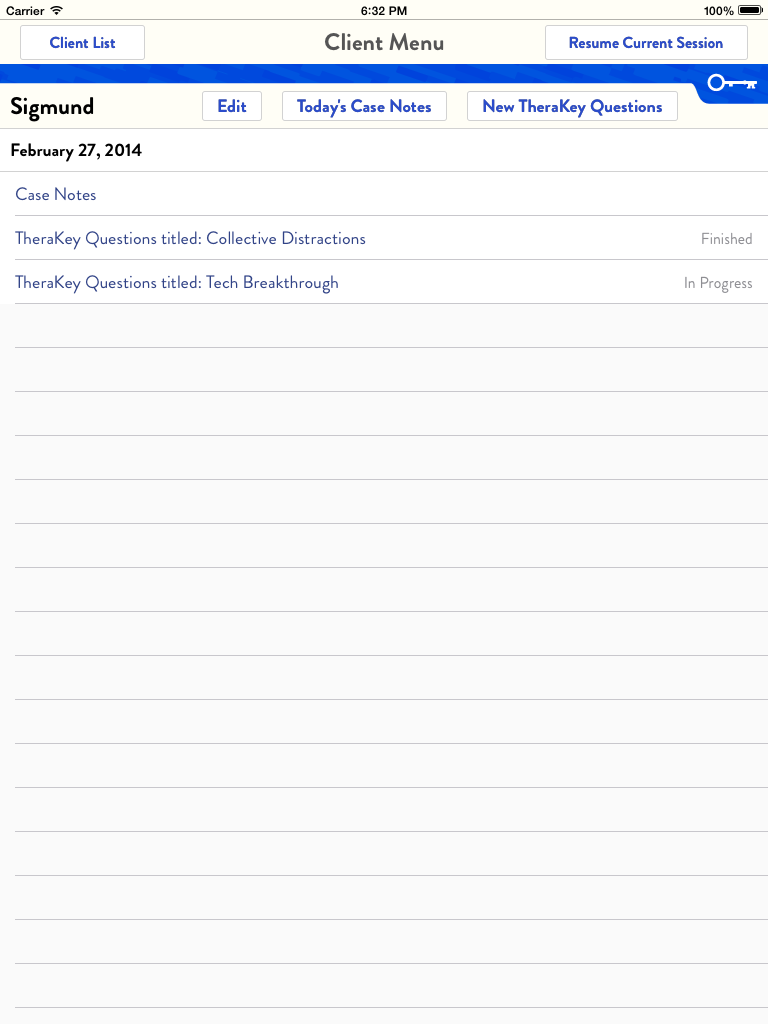Open the Tech Breakthrough questions
Image resolution: width=768 pixels, height=1024 pixels.
[x=177, y=283]
